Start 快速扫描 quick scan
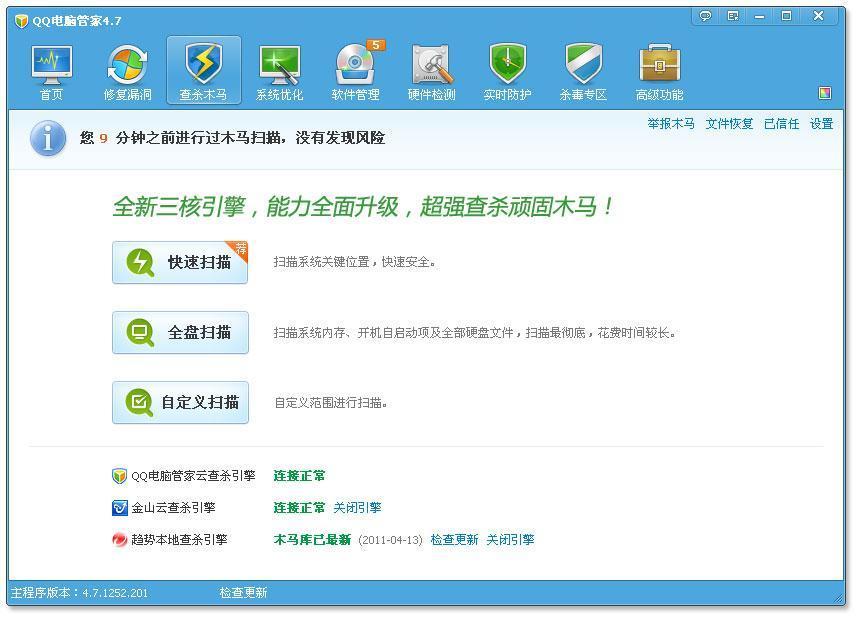Image resolution: width=857 pixels, height=617 pixels. pos(180,263)
